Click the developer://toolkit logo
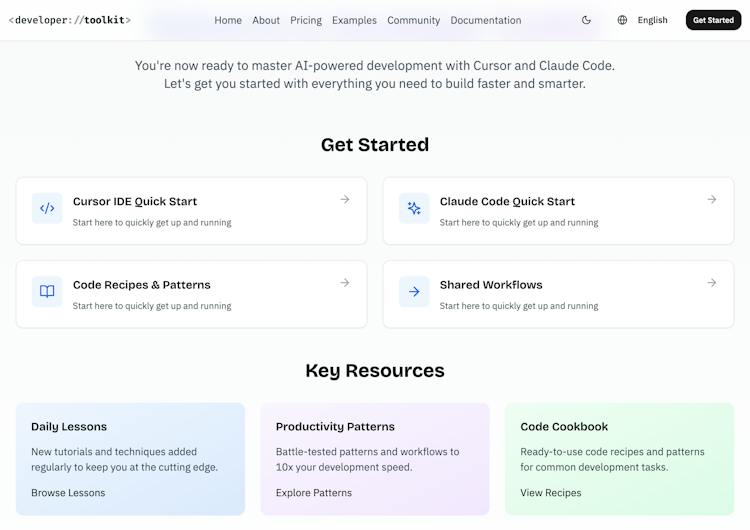This screenshot has width=750, height=530. (70, 20)
